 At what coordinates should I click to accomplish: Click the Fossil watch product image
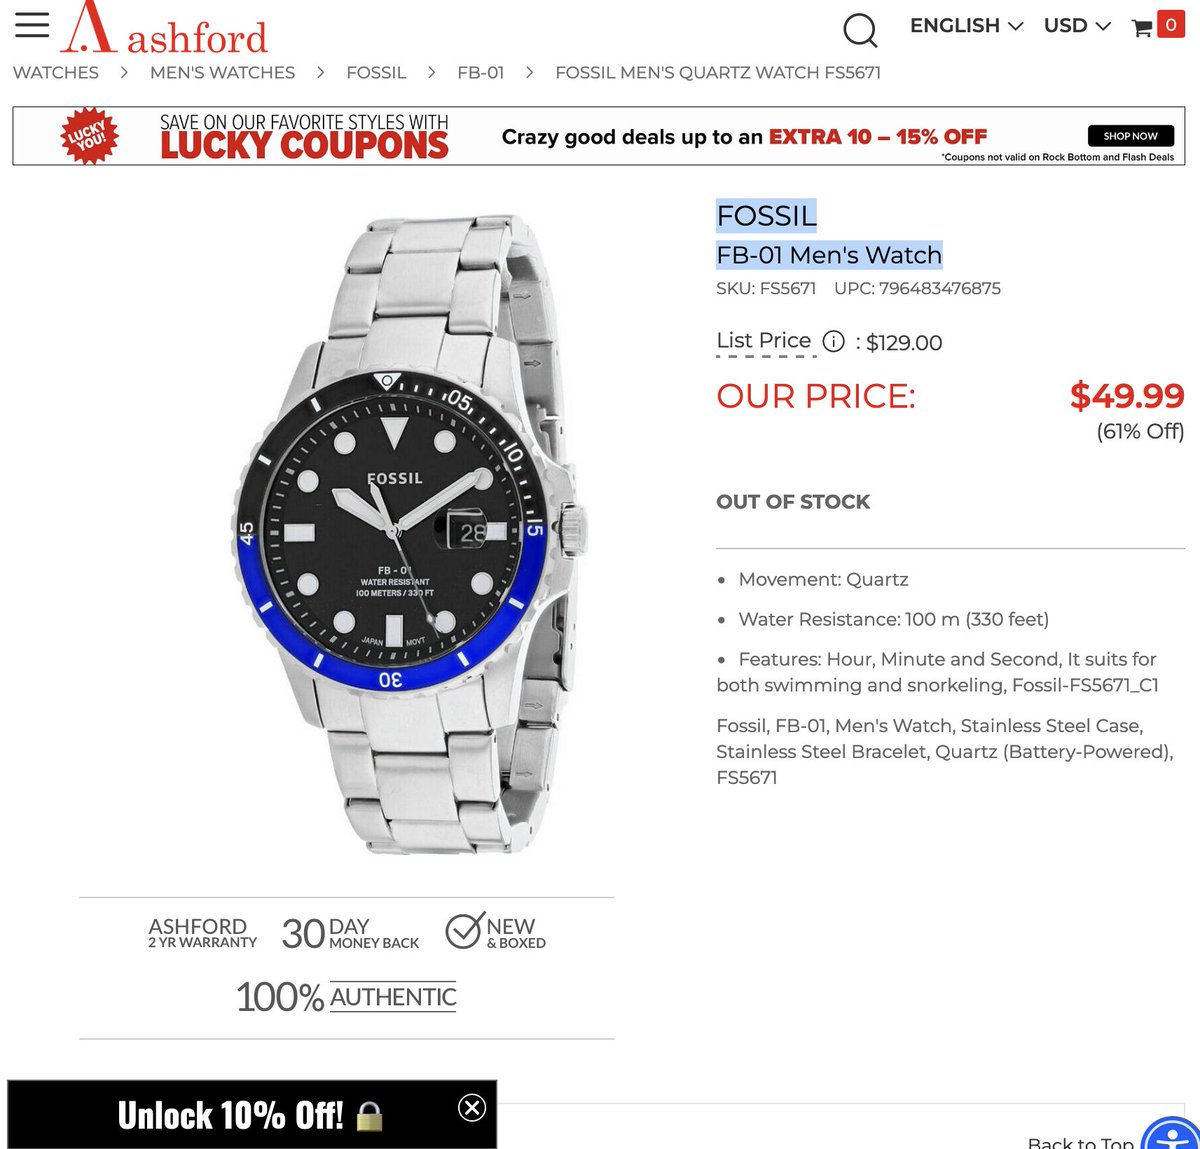pos(407,535)
